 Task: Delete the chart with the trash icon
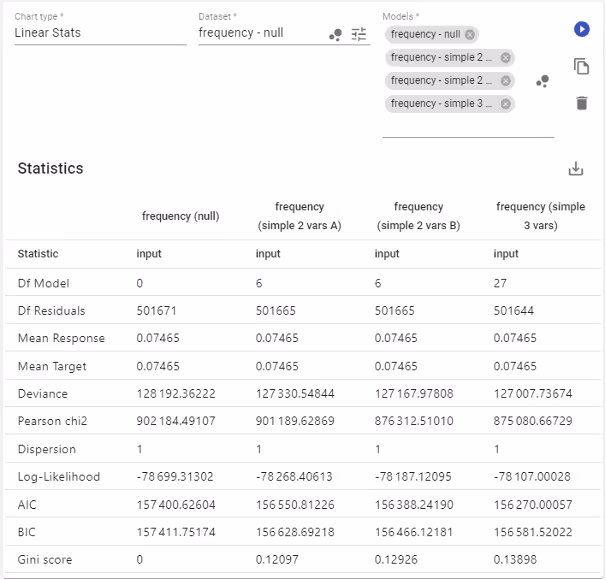point(582,103)
